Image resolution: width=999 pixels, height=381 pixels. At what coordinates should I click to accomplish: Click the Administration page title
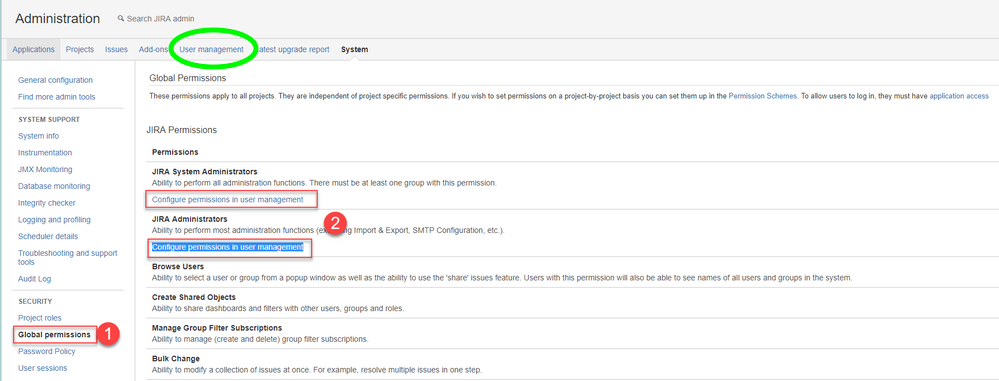[57, 18]
